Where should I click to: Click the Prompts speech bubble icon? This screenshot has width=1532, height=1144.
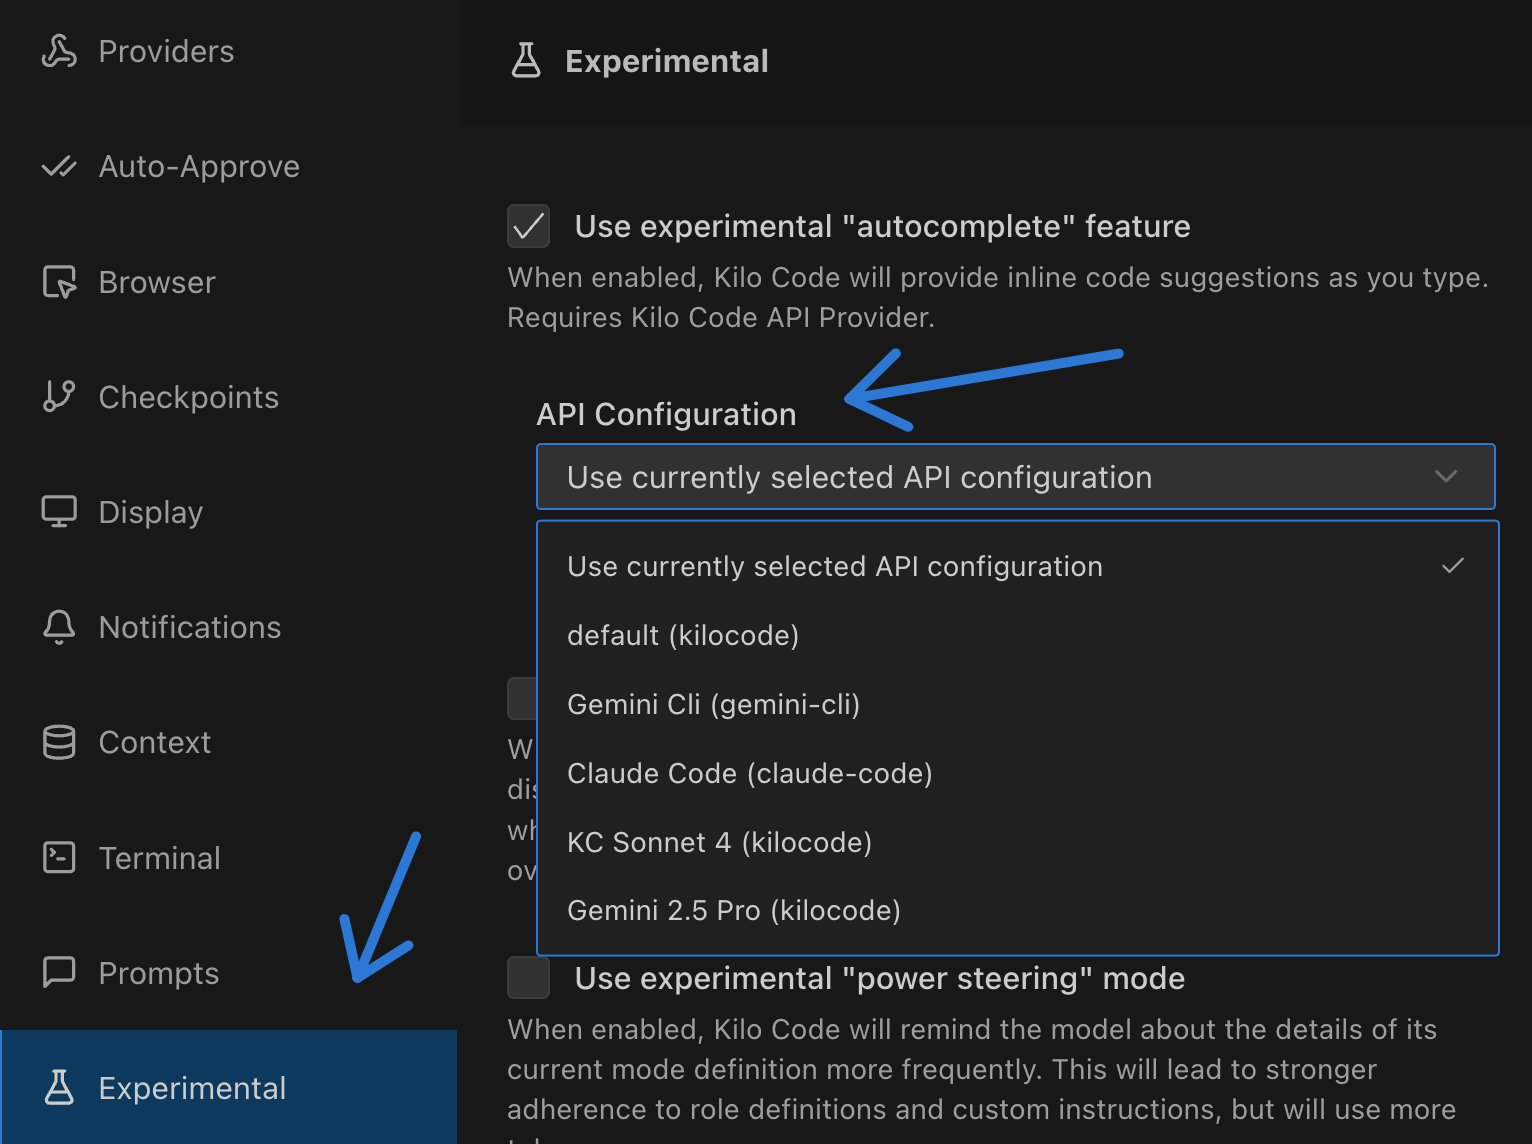[59, 972]
